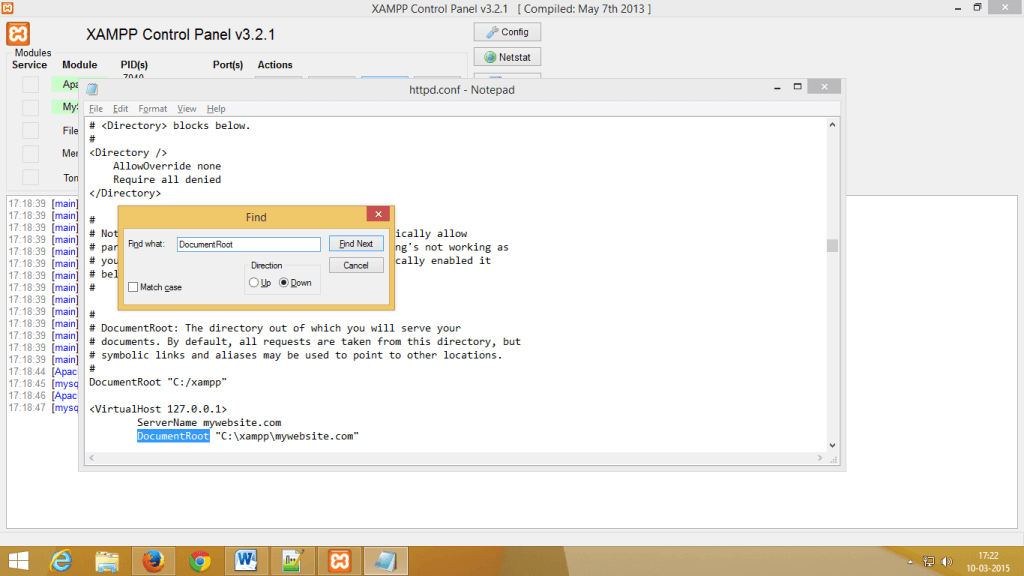Image resolution: width=1024 pixels, height=576 pixels.
Task: Open the Windows Start button
Action: pos(18,561)
